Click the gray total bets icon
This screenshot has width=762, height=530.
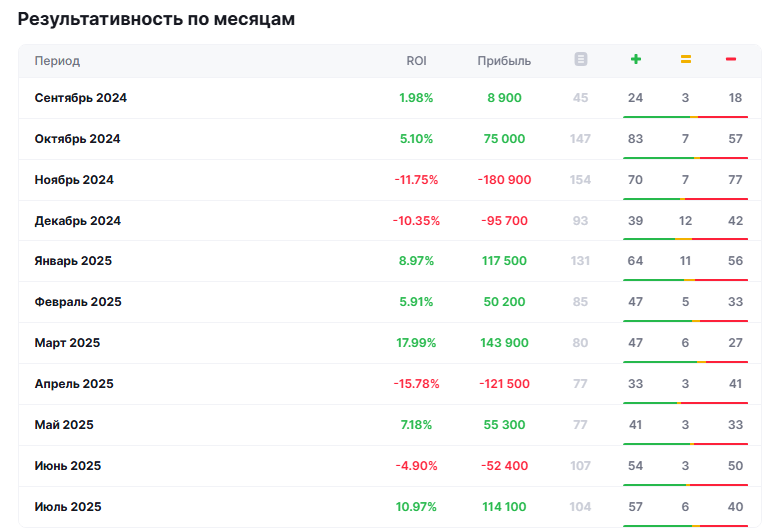pos(581,60)
